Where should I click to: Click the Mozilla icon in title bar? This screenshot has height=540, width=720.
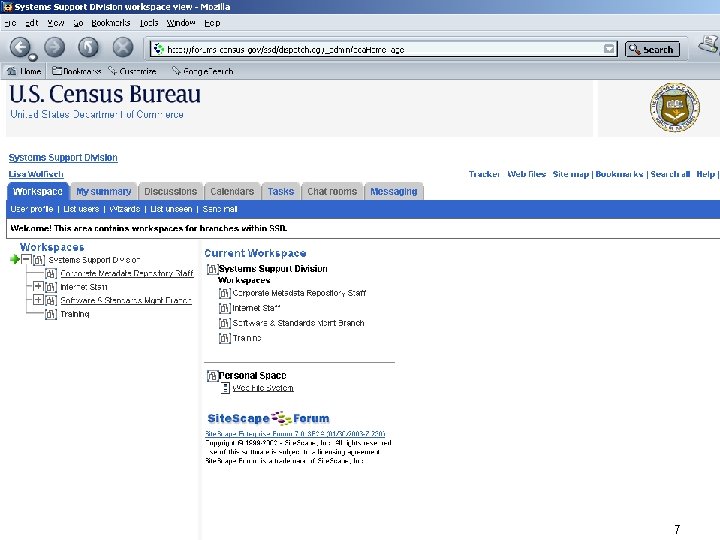[7, 6]
